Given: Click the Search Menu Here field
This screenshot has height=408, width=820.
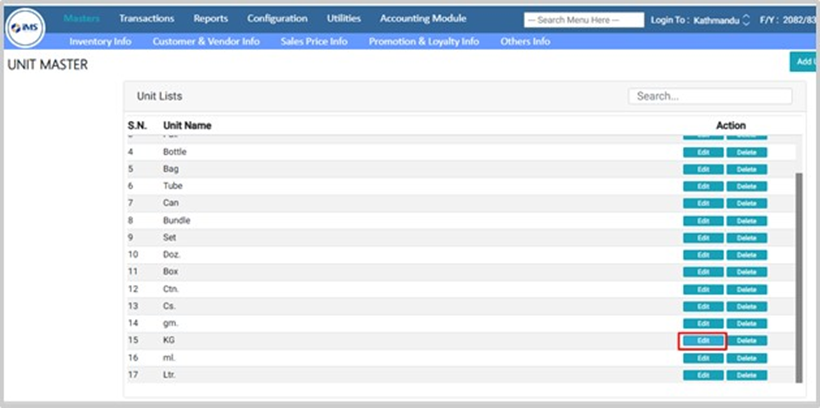Looking at the screenshot, I should pyautogui.click(x=584, y=20).
